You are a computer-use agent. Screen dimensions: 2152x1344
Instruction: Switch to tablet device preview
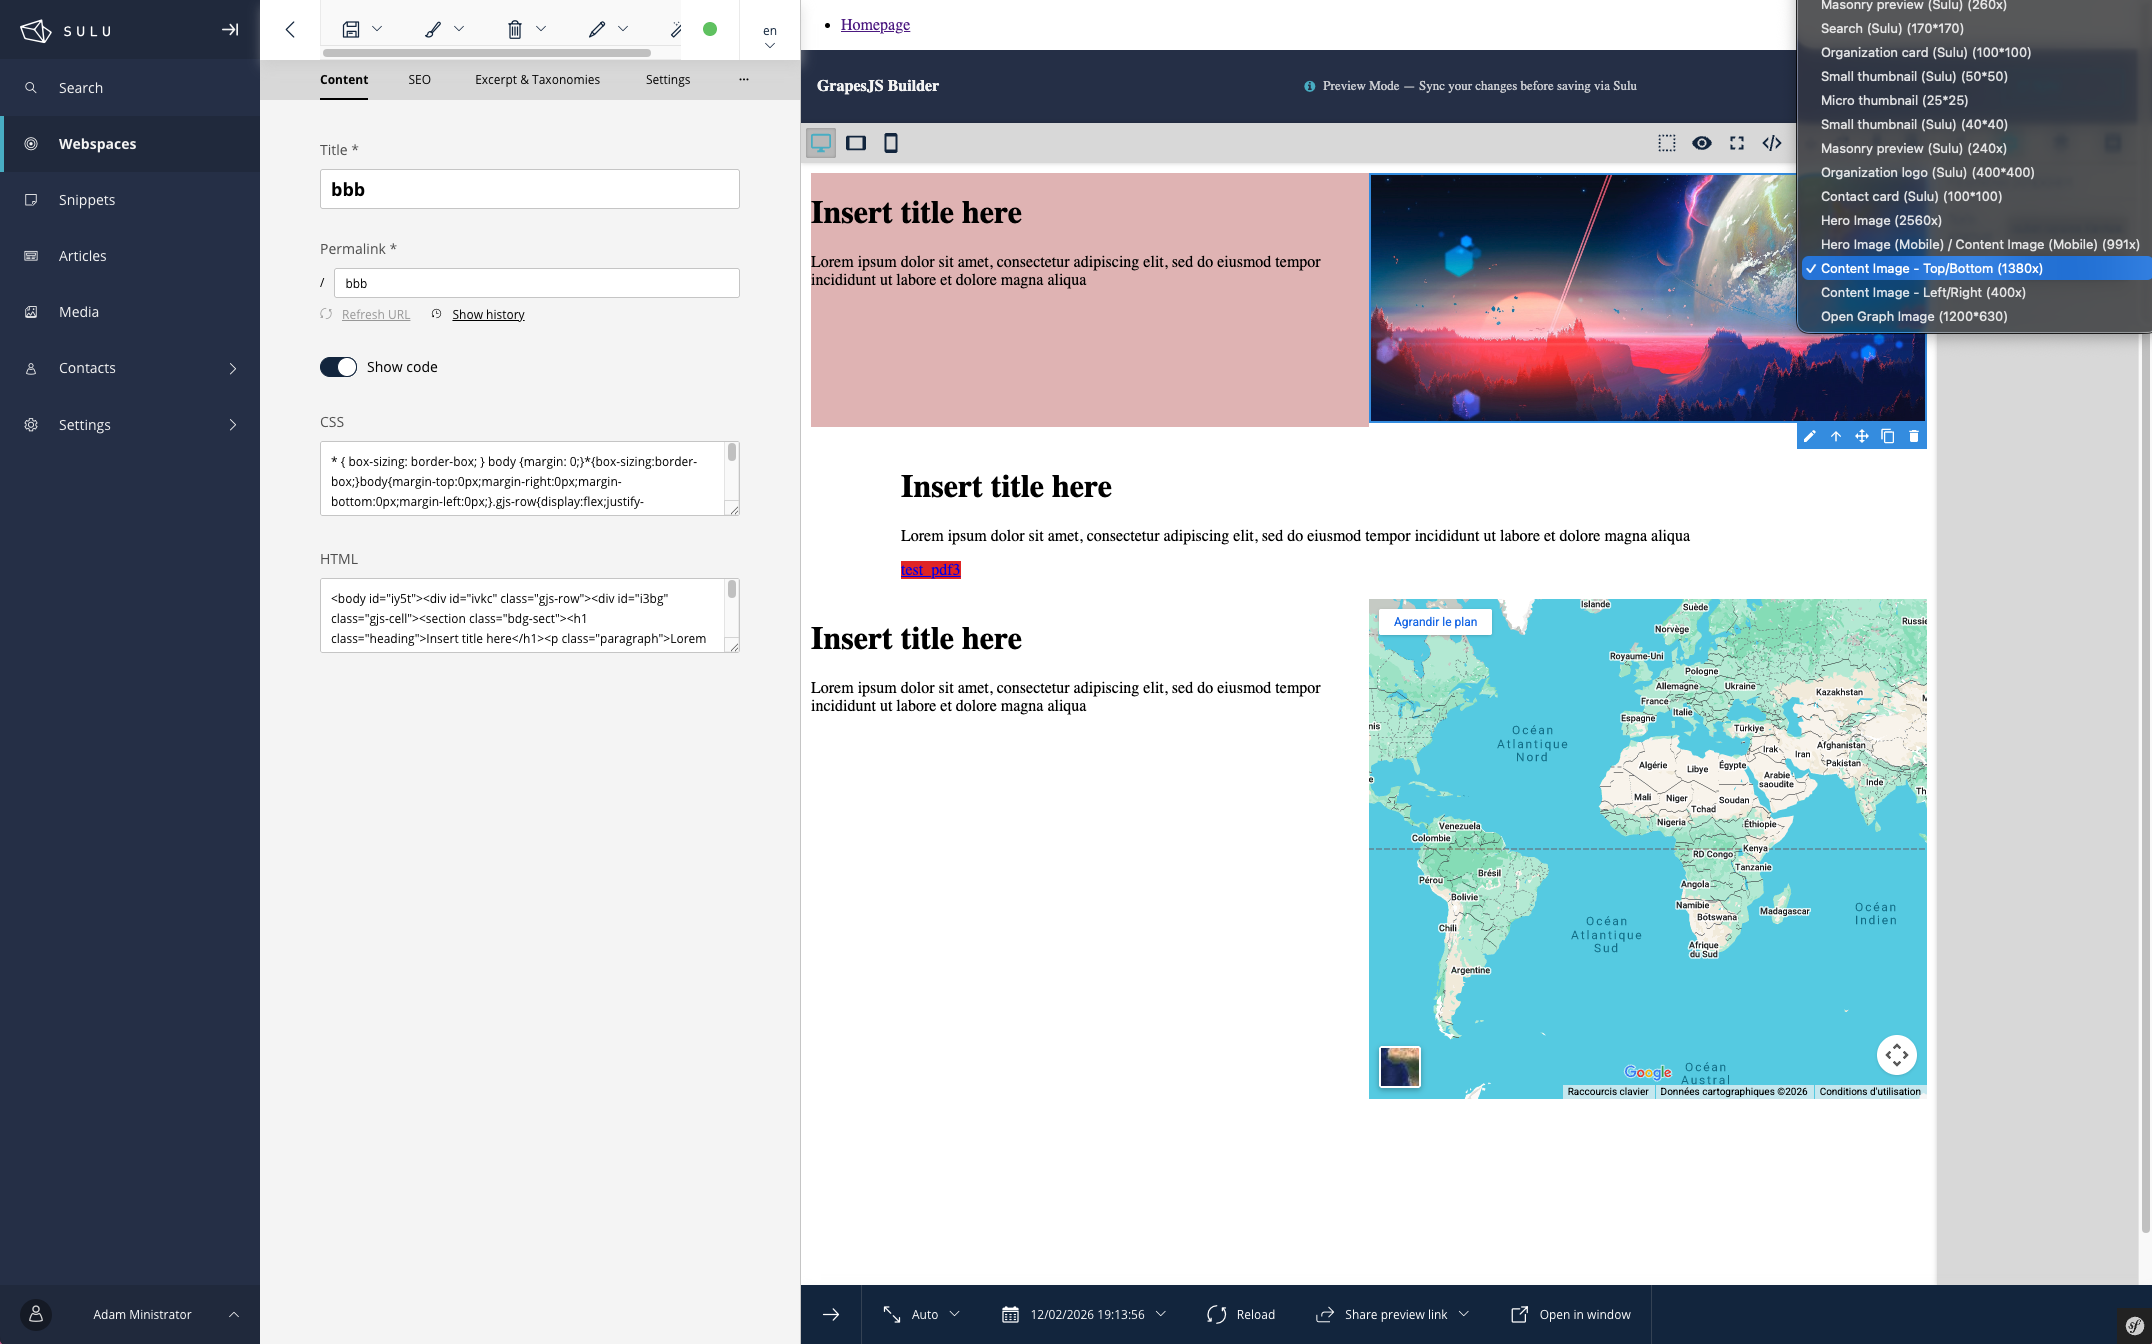tap(856, 142)
